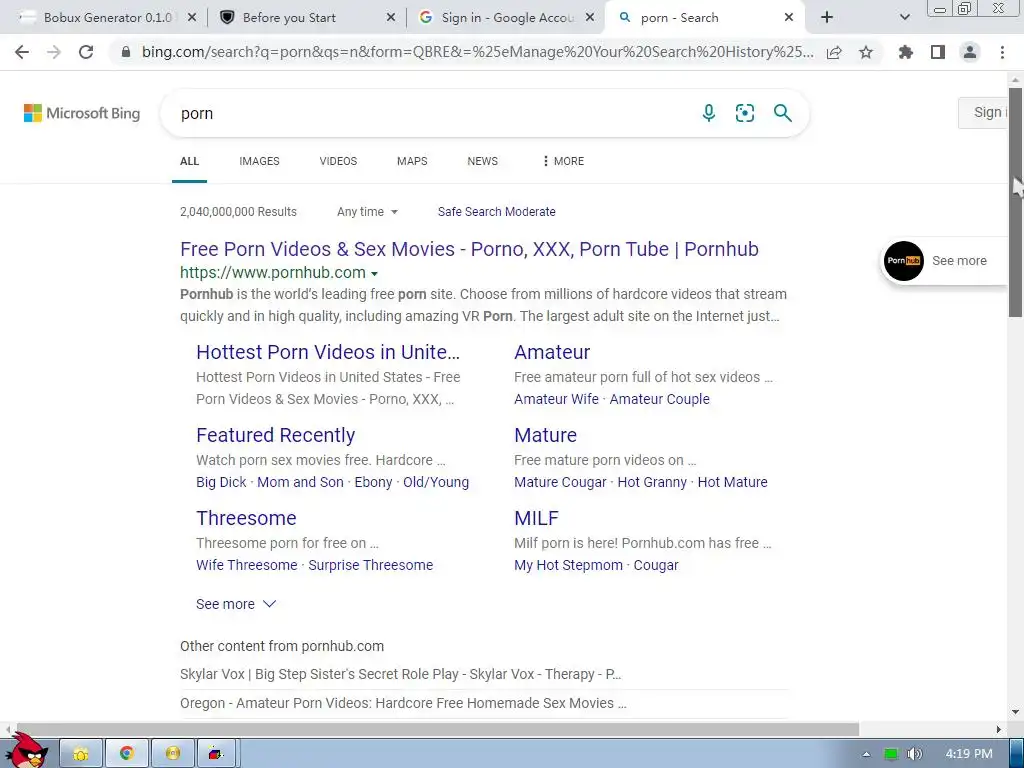Click the Safe Search Moderate link
The height and width of the screenshot is (768, 1024).
[496, 212]
